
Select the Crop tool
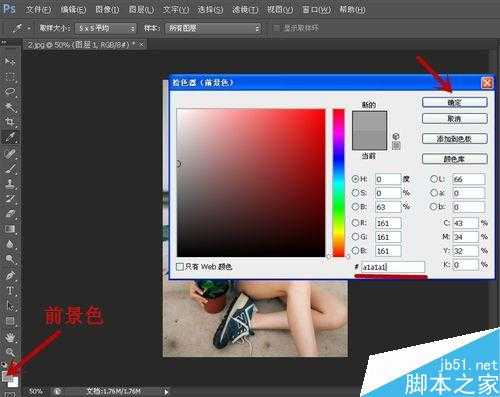tap(10, 122)
